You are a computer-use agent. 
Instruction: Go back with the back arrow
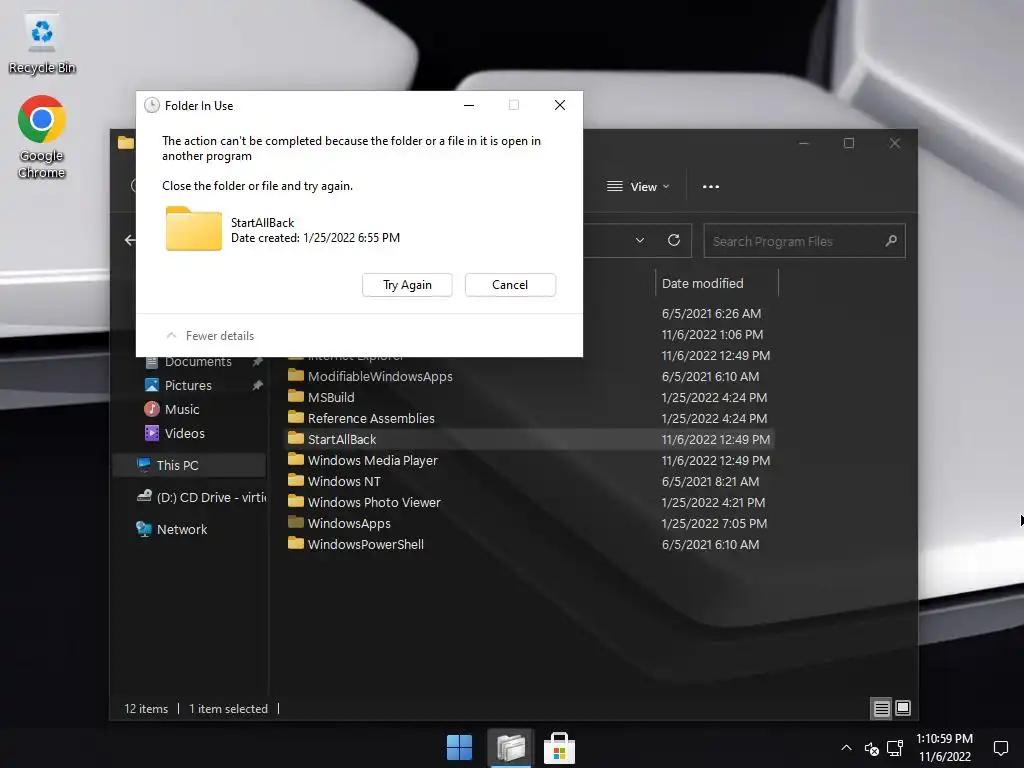[x=130, y=240]
